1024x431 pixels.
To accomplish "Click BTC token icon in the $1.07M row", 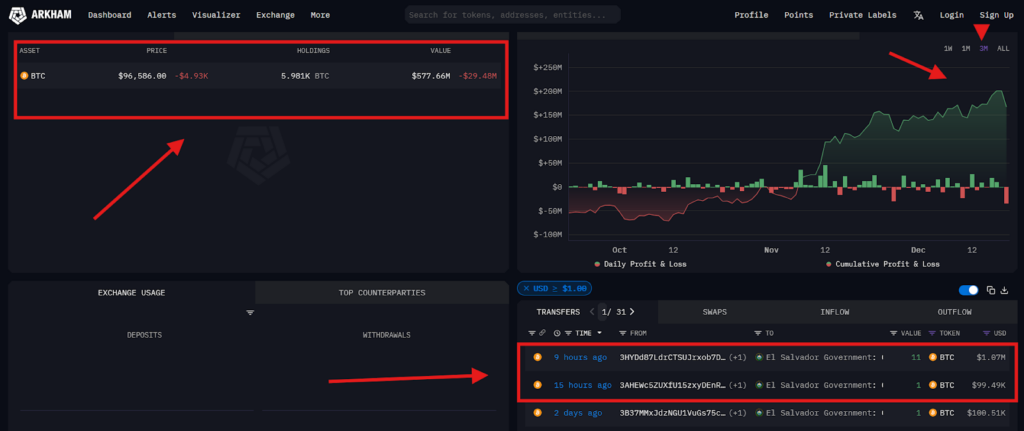I will pos(933,357).
